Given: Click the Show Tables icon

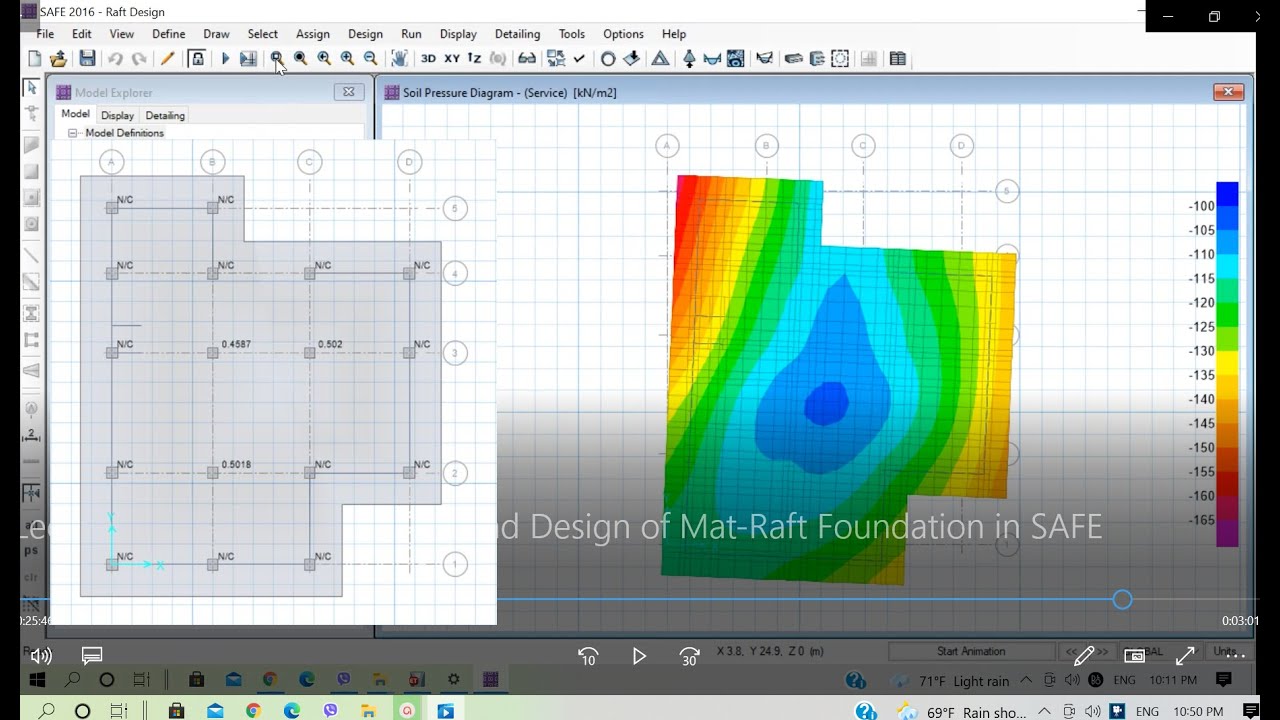Looking at the screenshot, I should pyautogui.click(x=898, y=59).
